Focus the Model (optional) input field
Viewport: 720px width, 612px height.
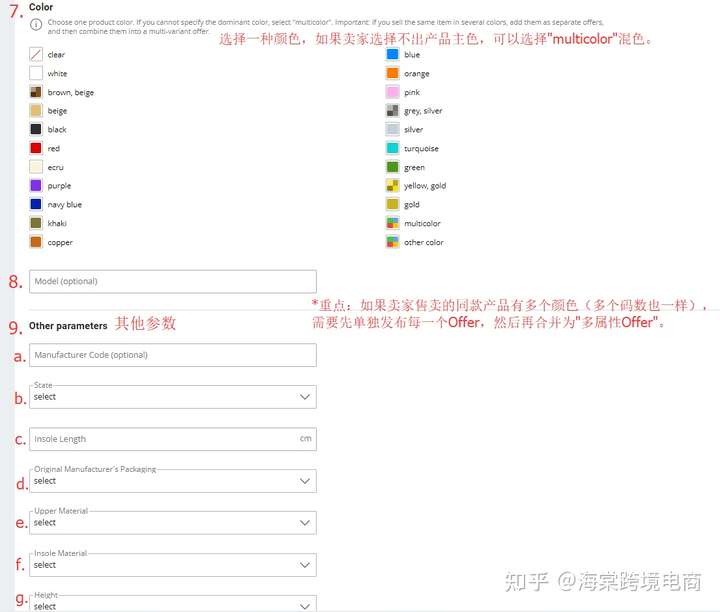(173, 281)
